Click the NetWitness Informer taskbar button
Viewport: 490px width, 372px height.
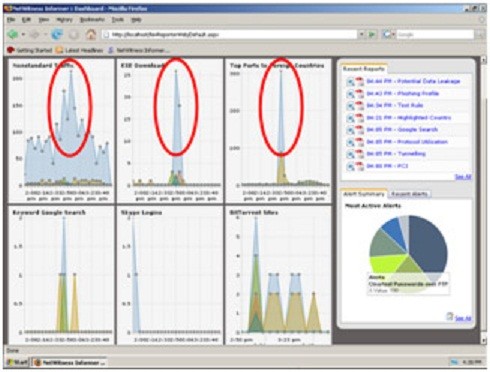70,363
